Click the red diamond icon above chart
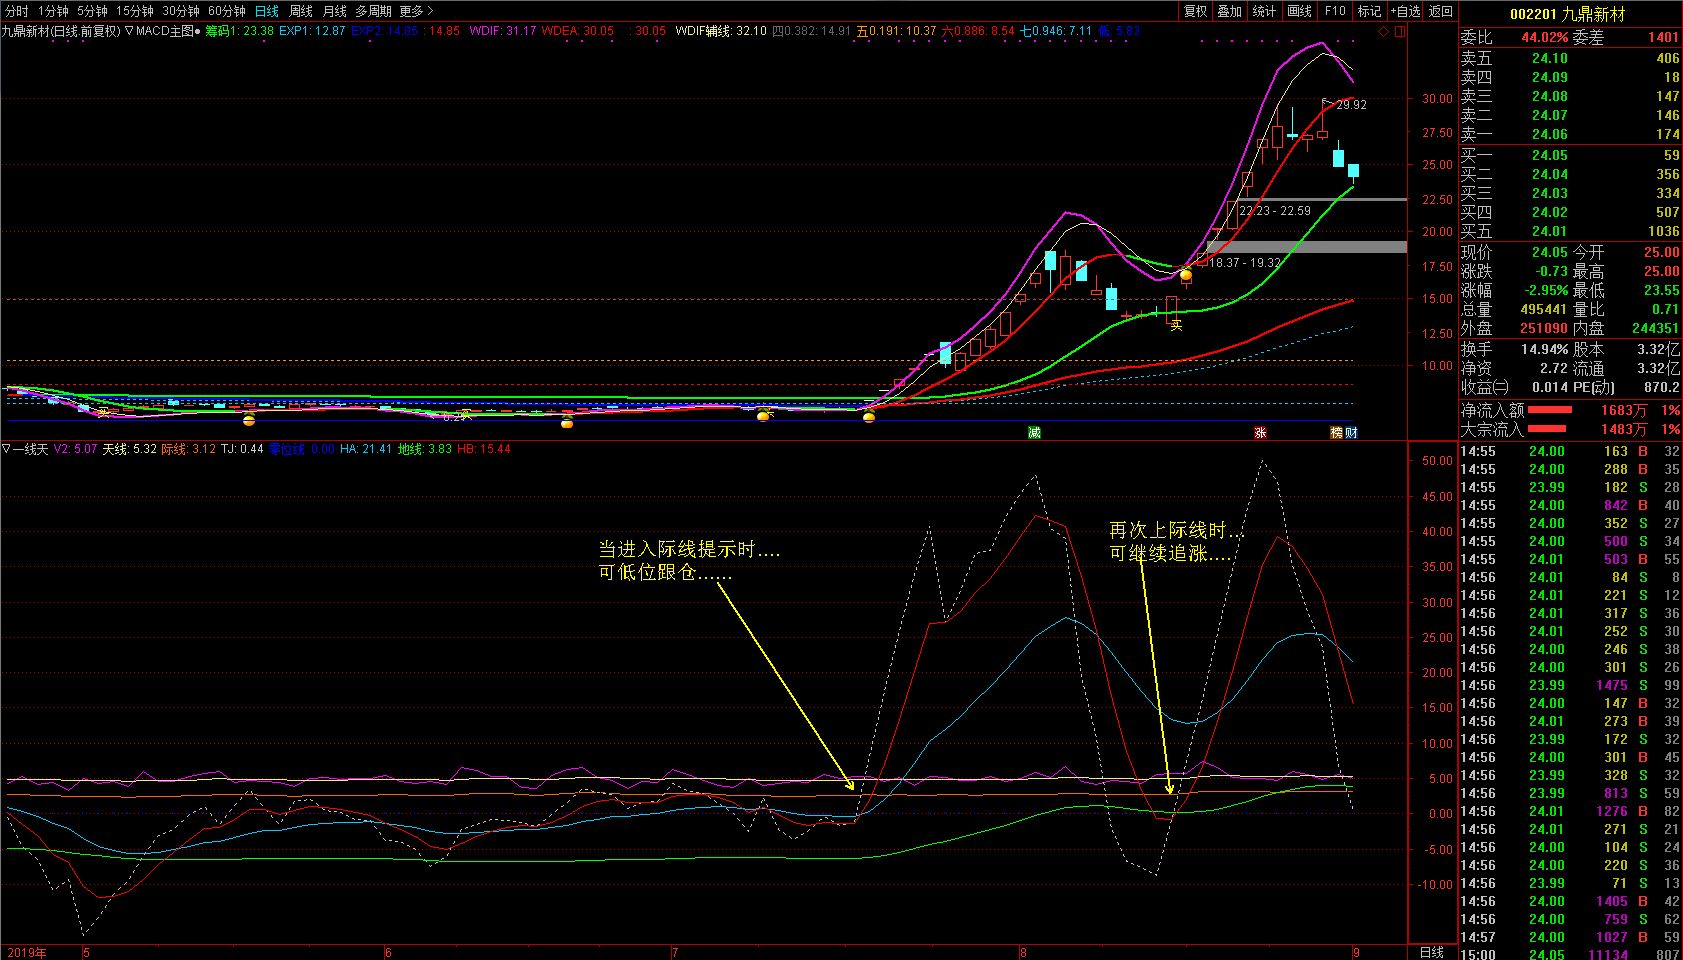 [1384, 31]
